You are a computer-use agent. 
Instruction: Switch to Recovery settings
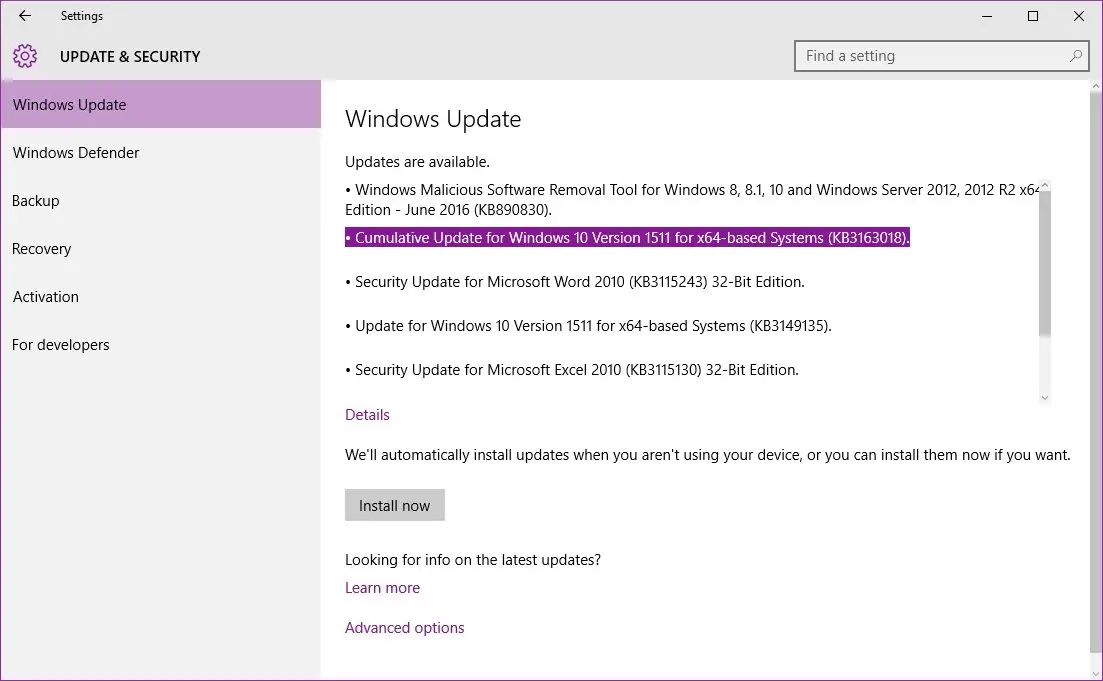160,248
